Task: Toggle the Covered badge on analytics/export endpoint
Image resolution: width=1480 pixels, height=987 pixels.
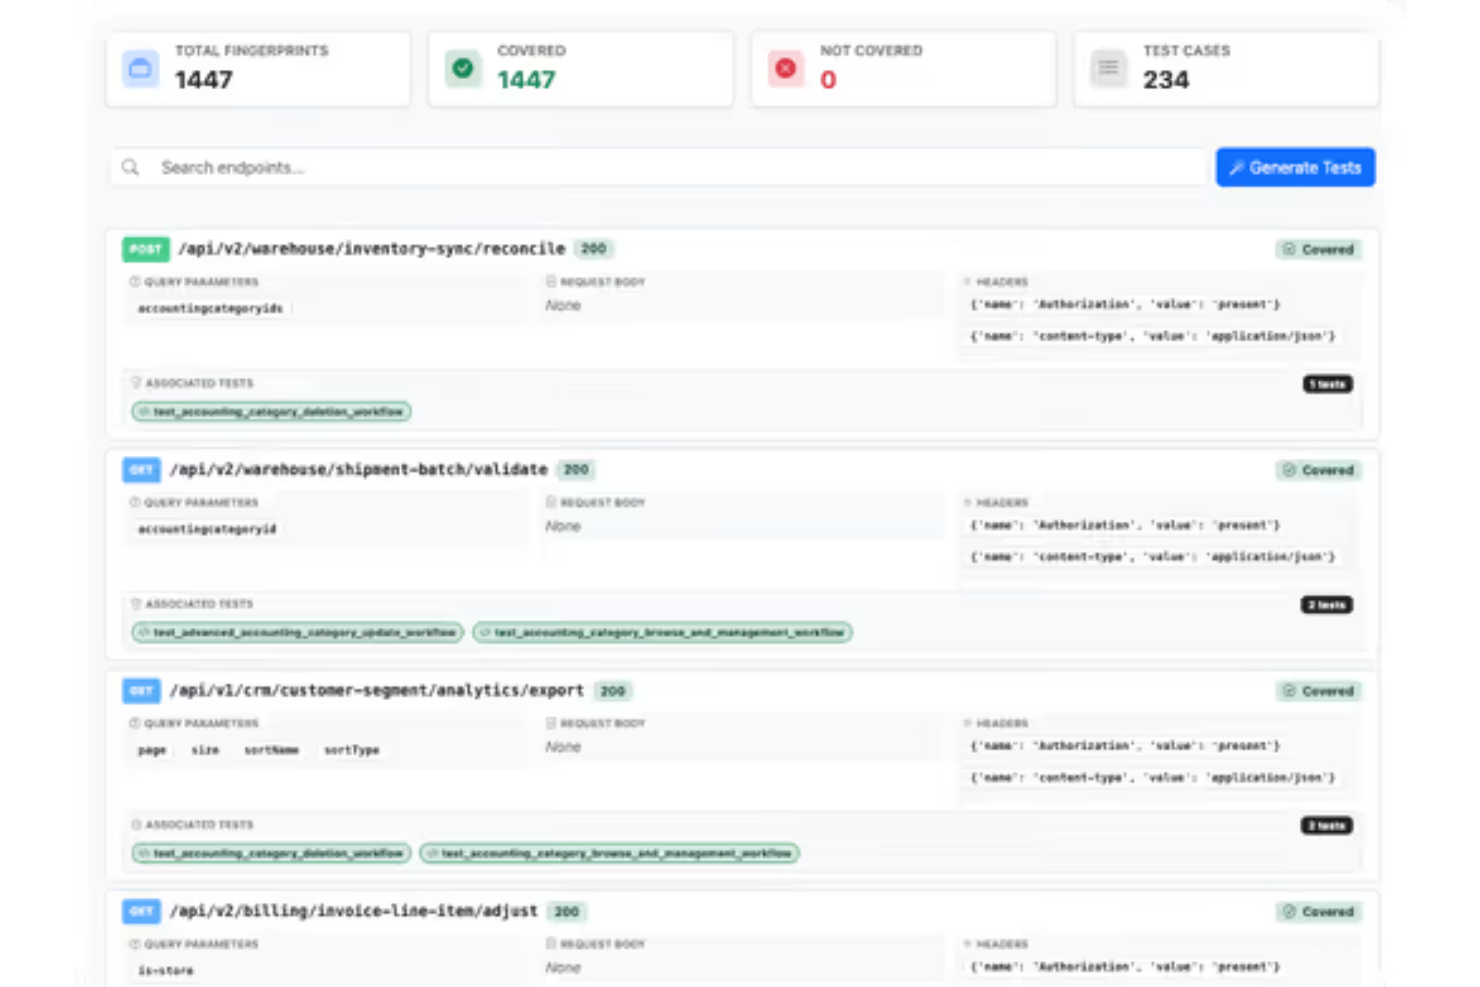Action: tap(1318, 690)
